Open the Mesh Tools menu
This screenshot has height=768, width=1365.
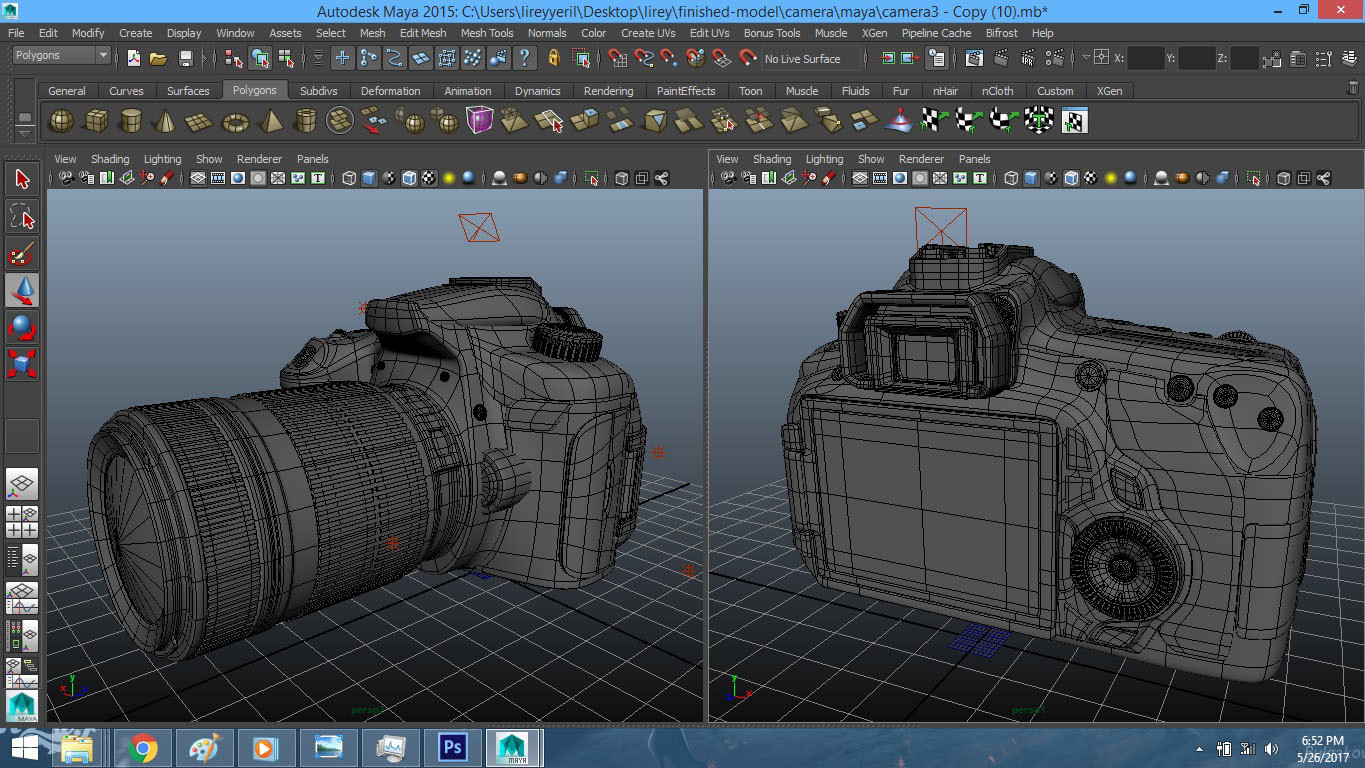(487, 33)
